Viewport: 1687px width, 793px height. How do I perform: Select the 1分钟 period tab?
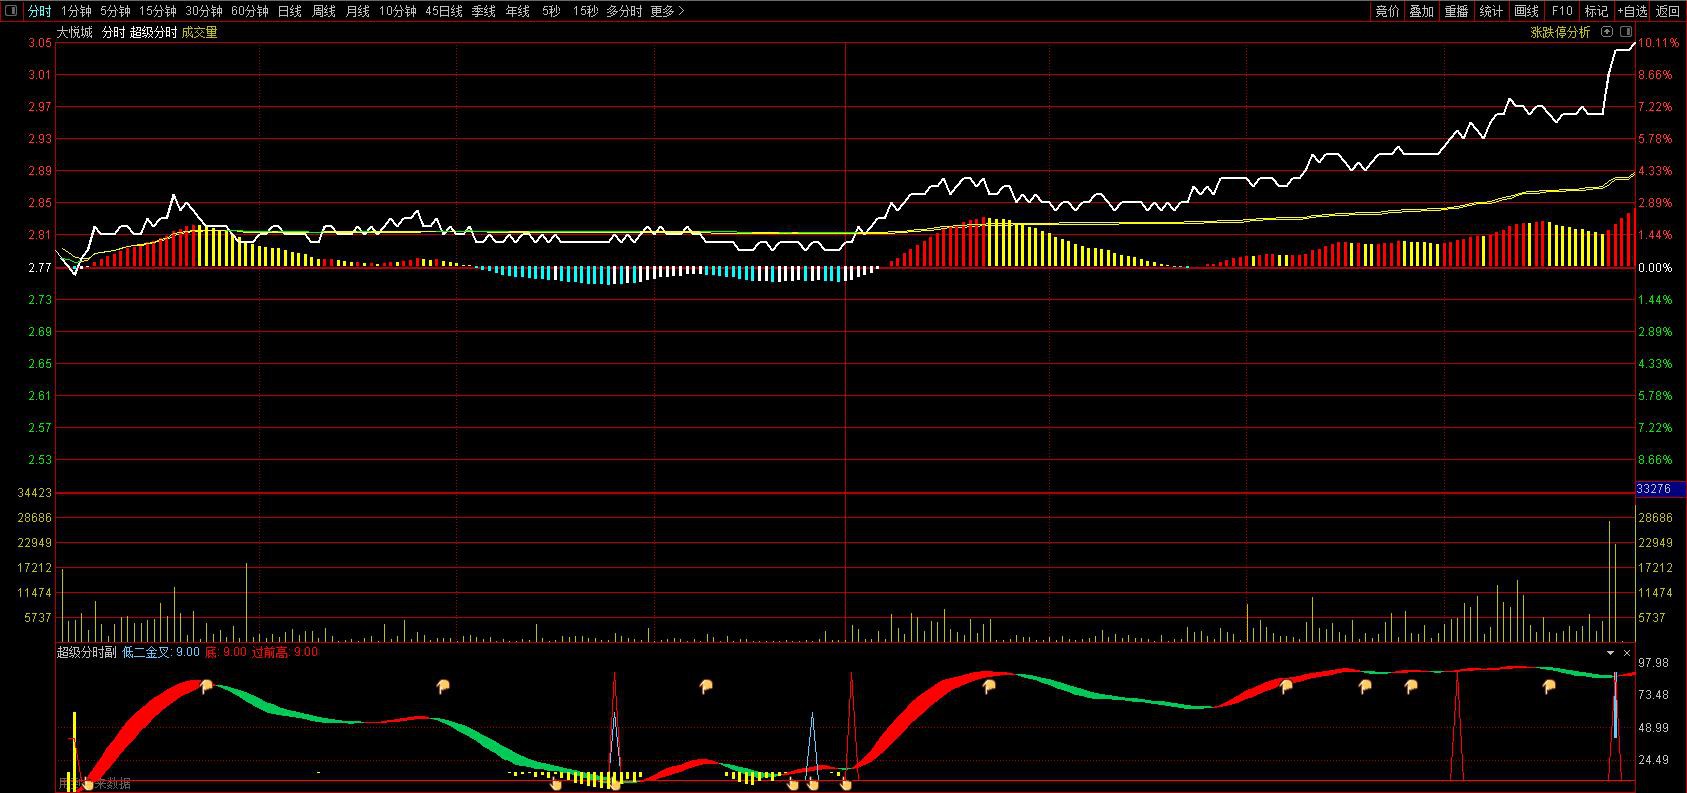(x=76, y=11)
